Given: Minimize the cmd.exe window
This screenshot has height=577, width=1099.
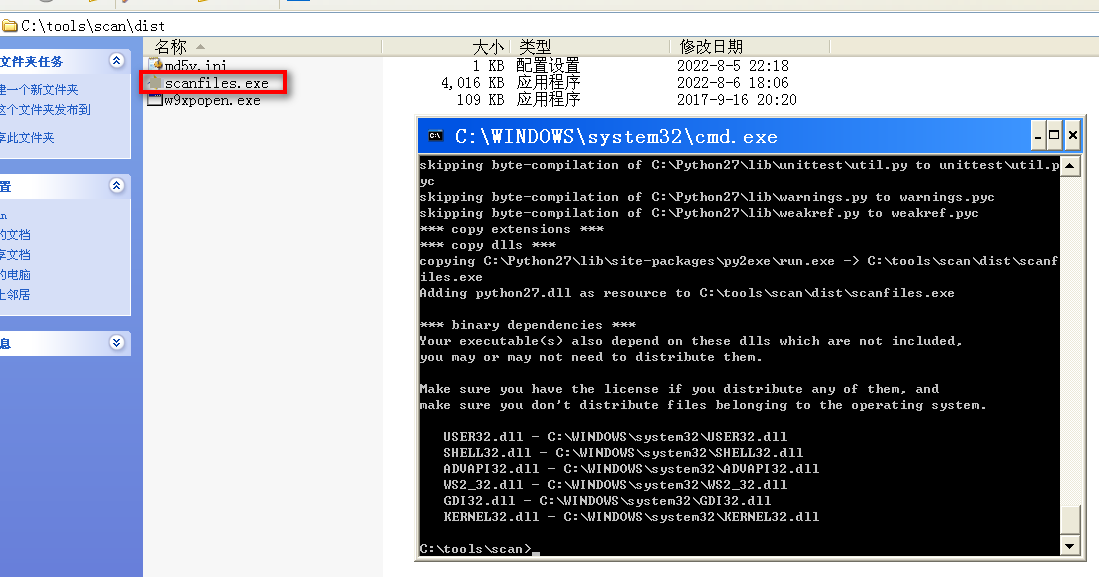Looking at the screenshot, I should pos(1038,136).
